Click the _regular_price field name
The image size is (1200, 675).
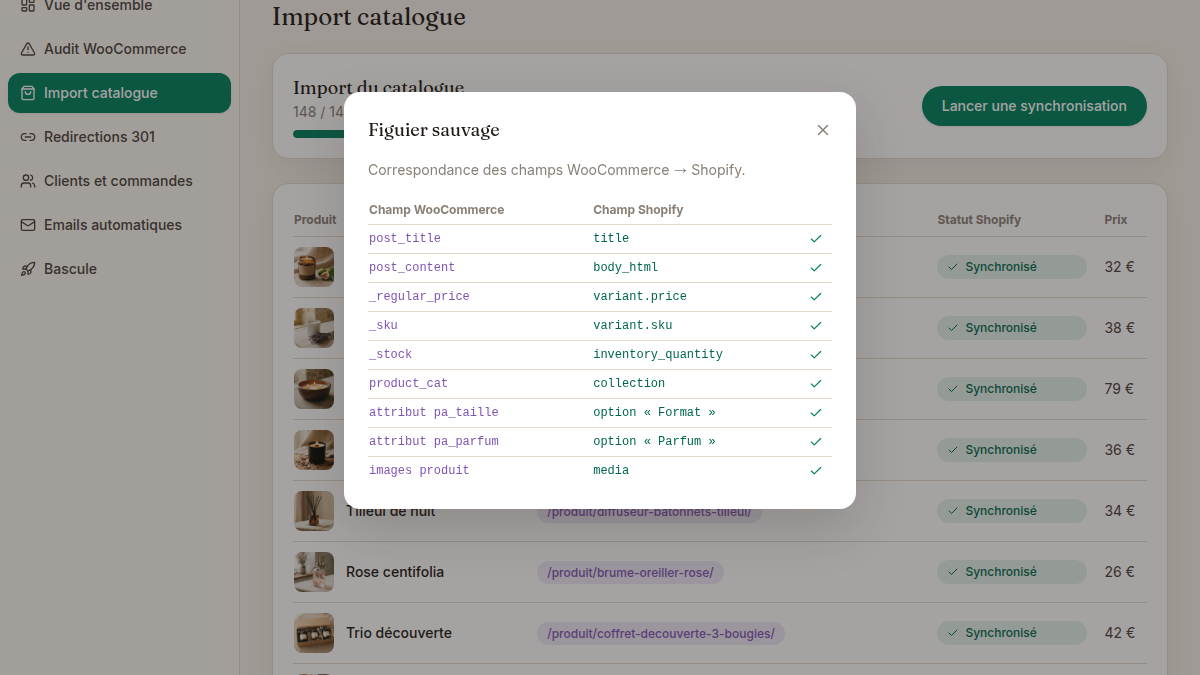pyautogui.click(x=419, y=297)
